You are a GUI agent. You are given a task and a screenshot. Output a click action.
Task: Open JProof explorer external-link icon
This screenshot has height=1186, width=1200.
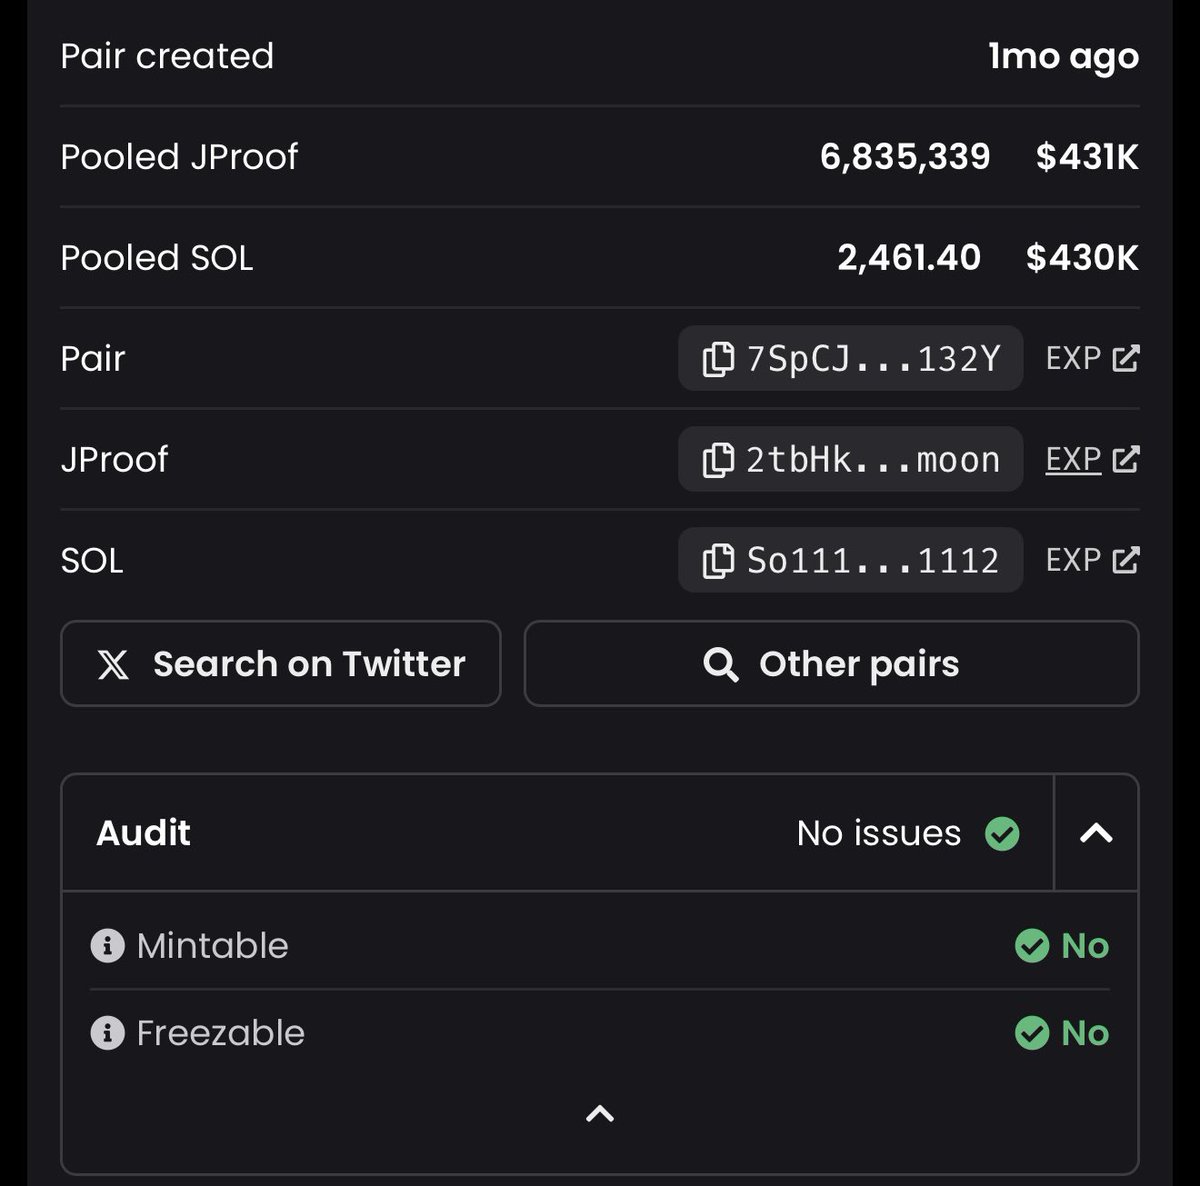[x=1126, y=459]
